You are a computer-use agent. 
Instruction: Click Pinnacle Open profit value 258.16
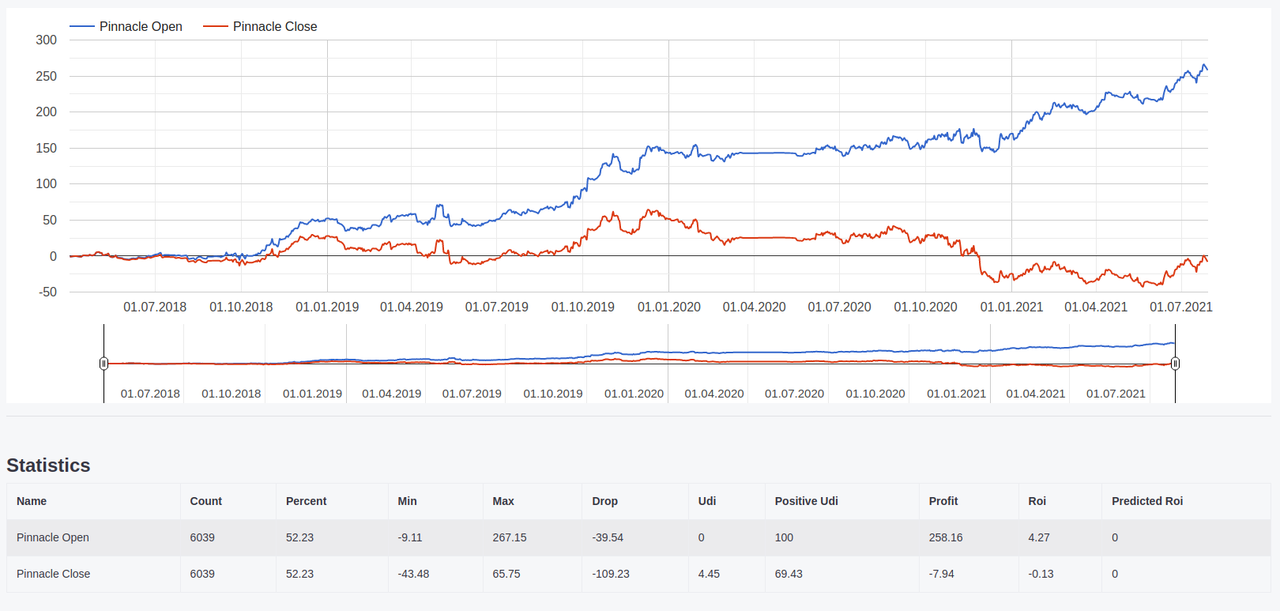click(946, 537)
